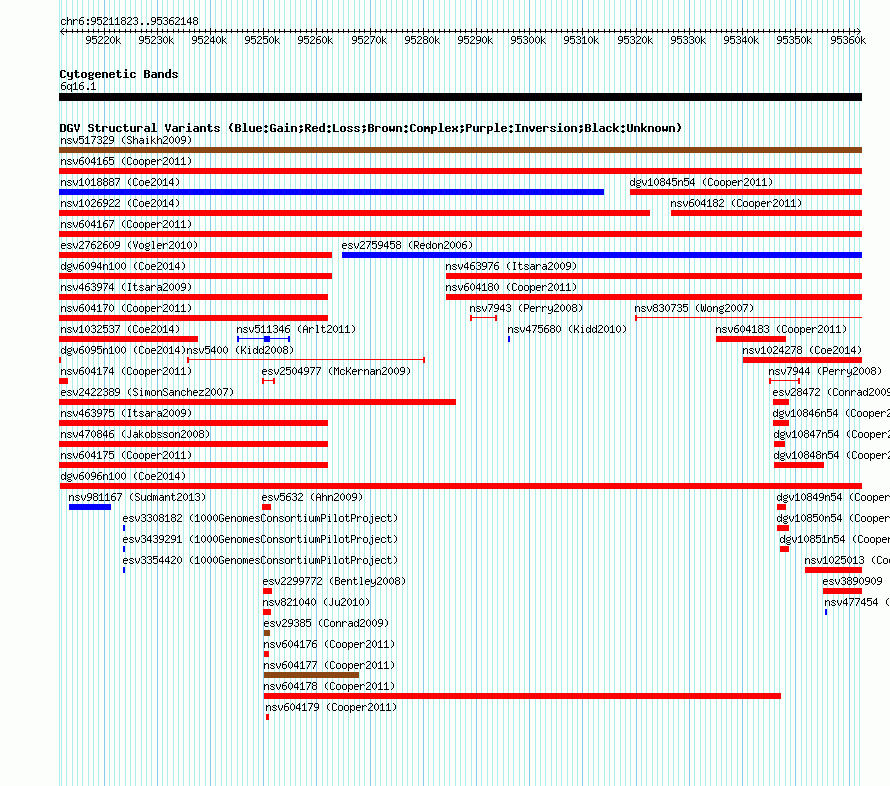Click nsv604180 (Cooper2011) label

click(511, 287)
